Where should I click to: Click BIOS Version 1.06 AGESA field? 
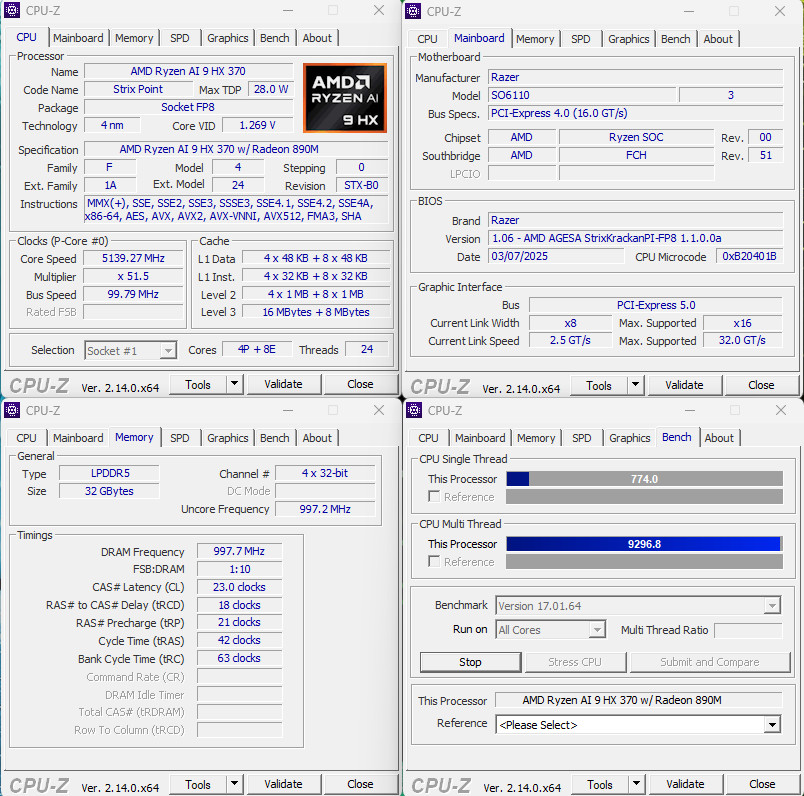pyautogui.click(x=635, y=238)
